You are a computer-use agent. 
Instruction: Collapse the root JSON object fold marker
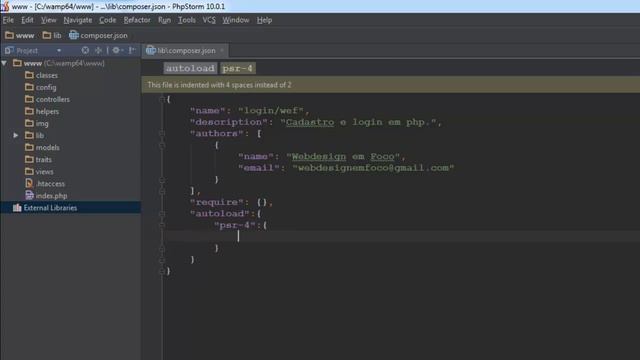click(162, 99)
